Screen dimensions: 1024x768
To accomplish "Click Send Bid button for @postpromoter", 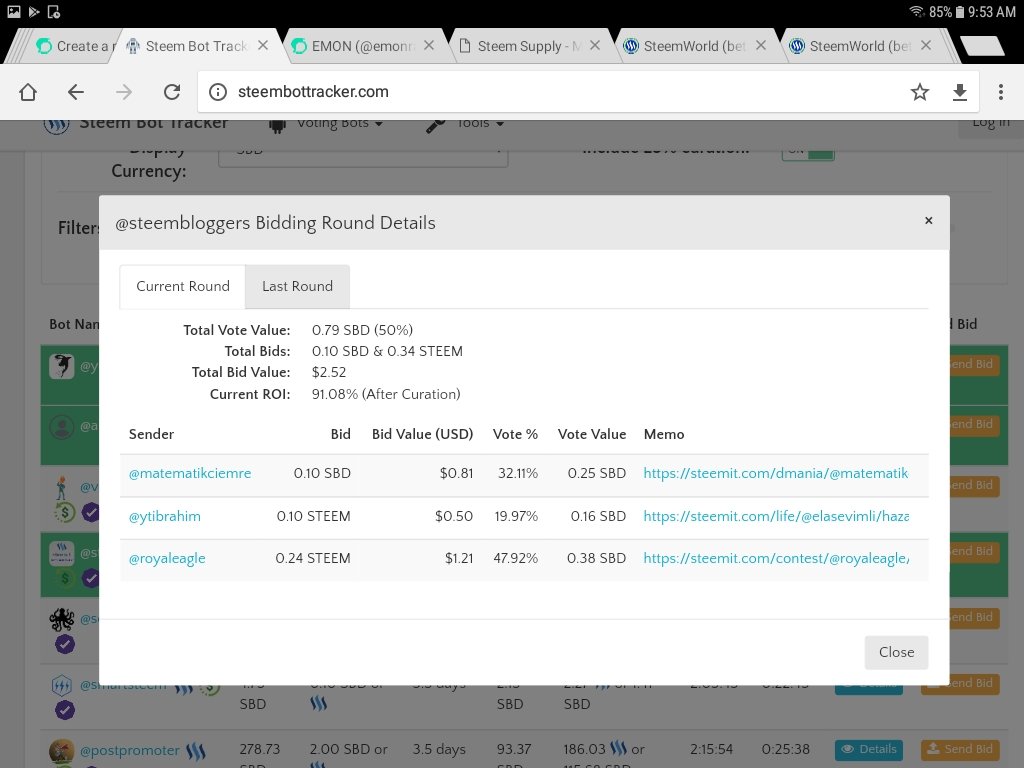I will 960,750.
